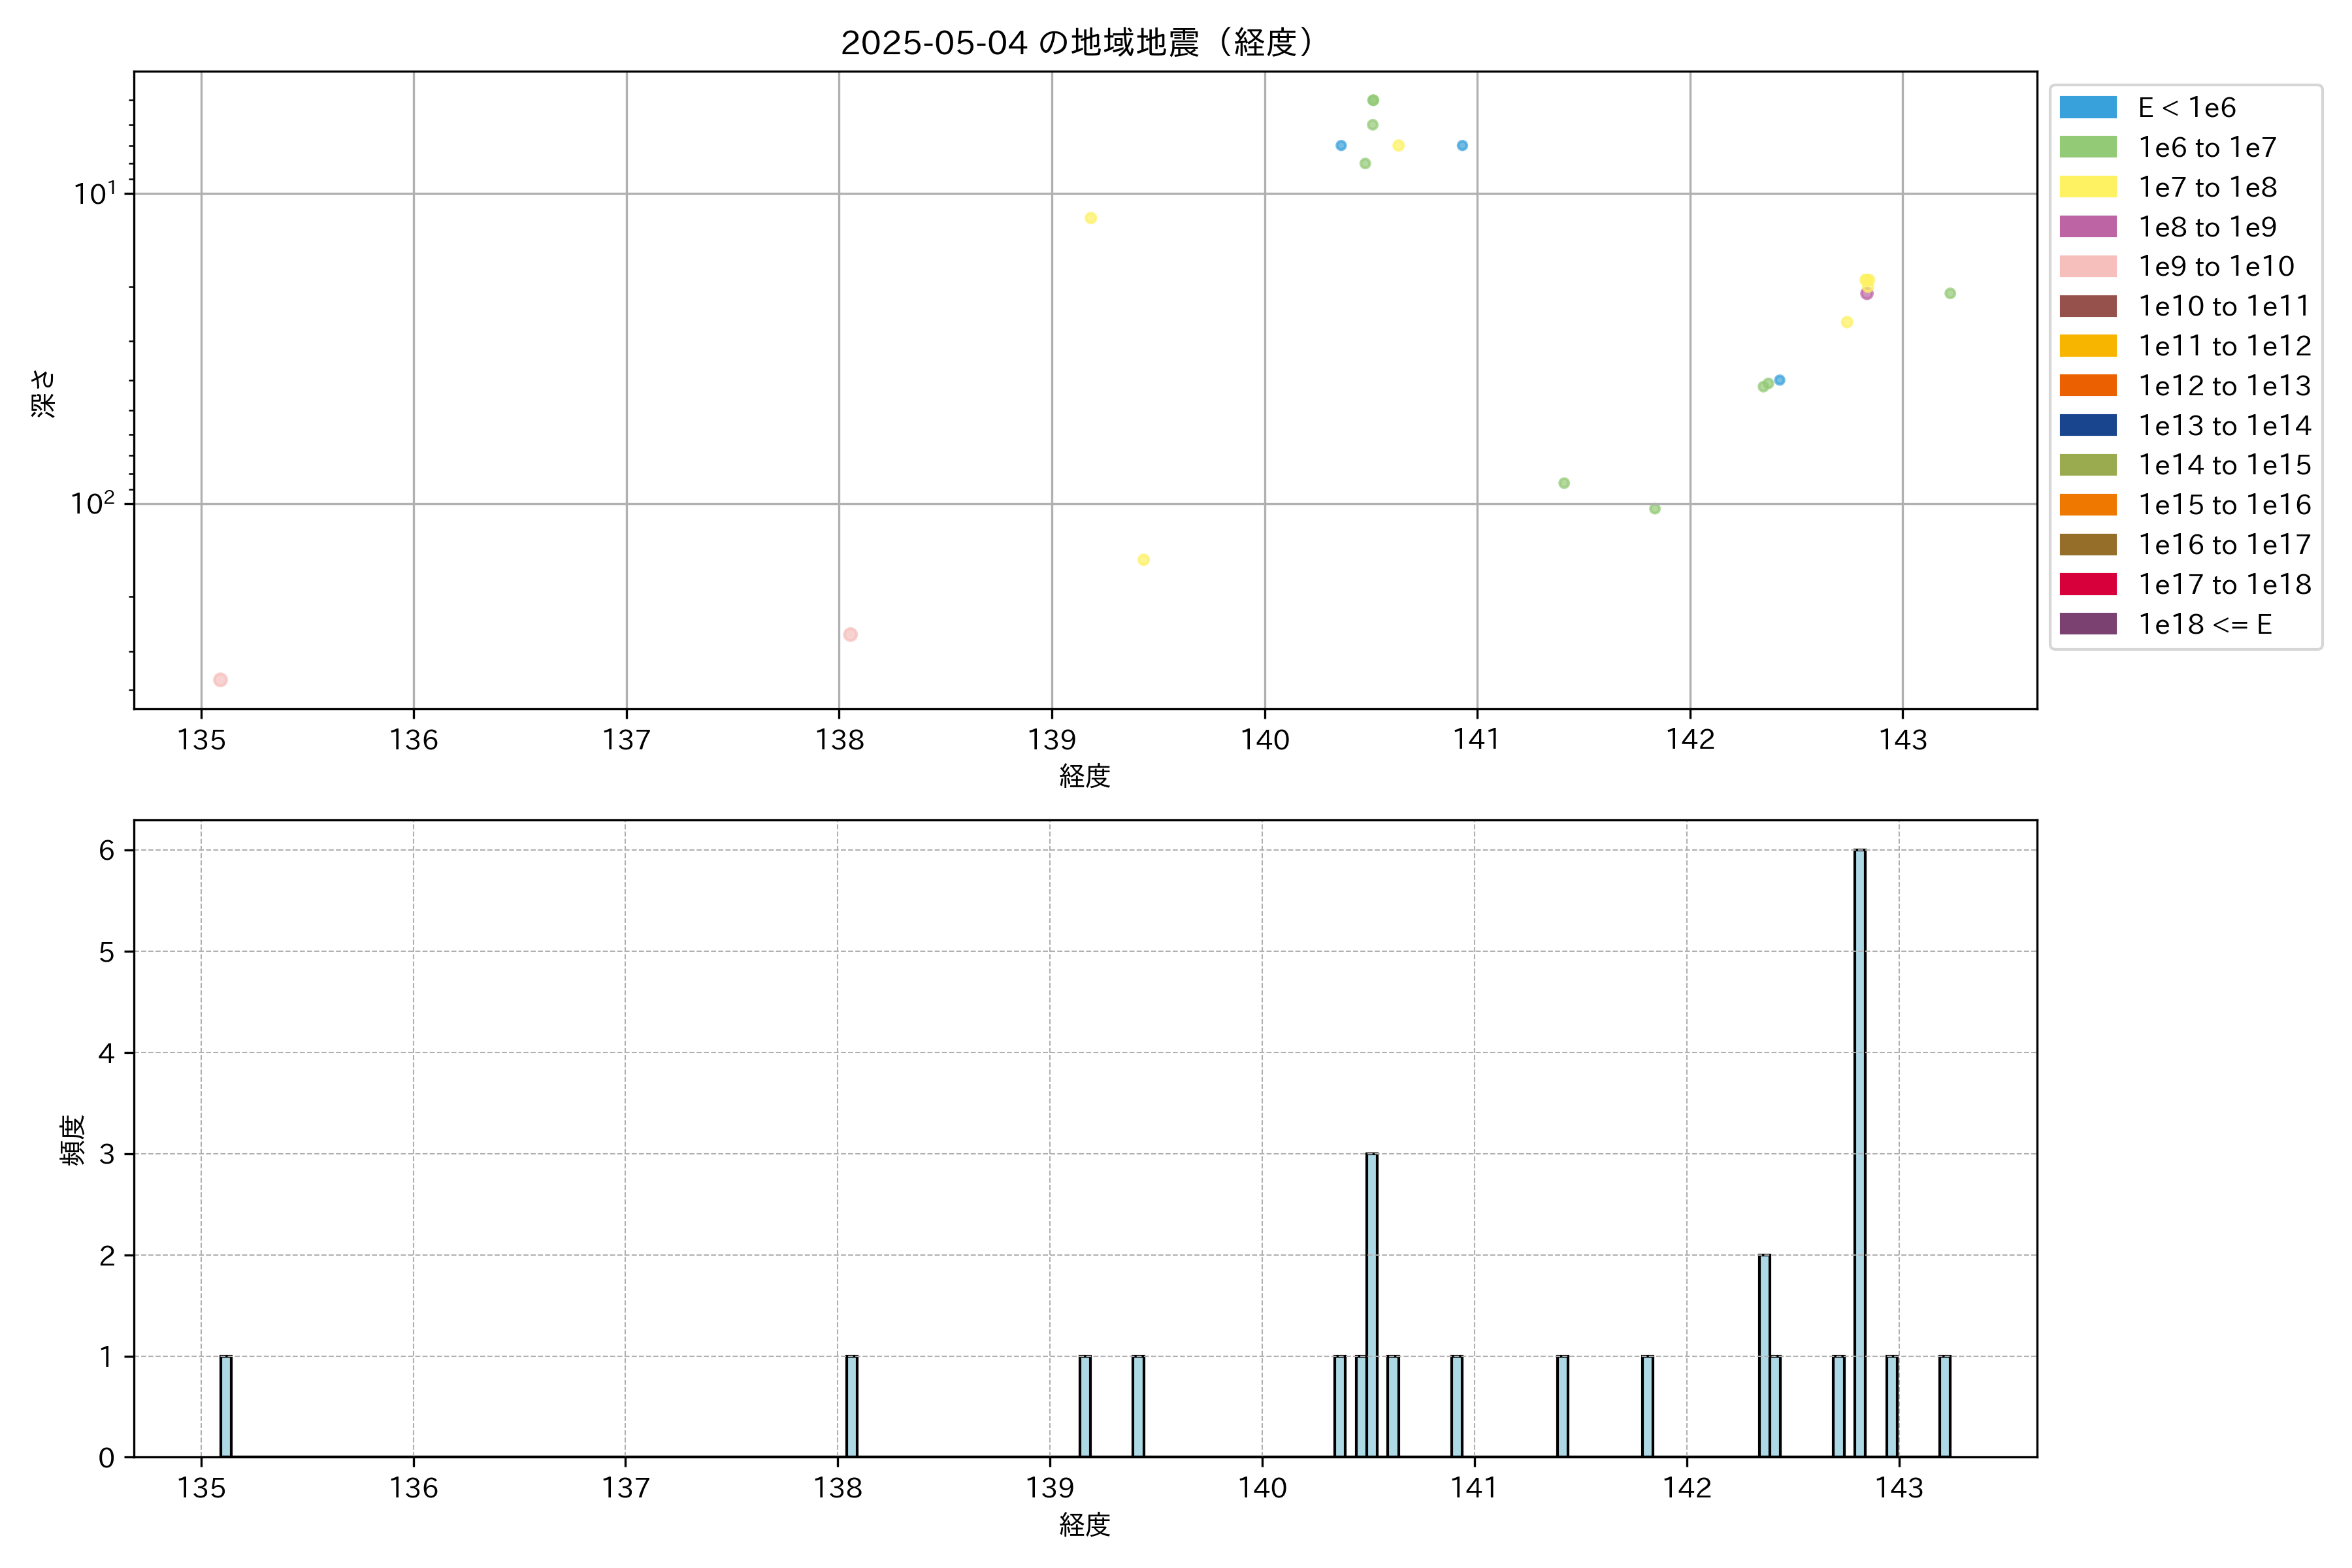The height and width of the screenshot is (1568, 2352).
Task: Click the pink 1e9 to 1e10 legend swatch
Action: (2087, 266)
